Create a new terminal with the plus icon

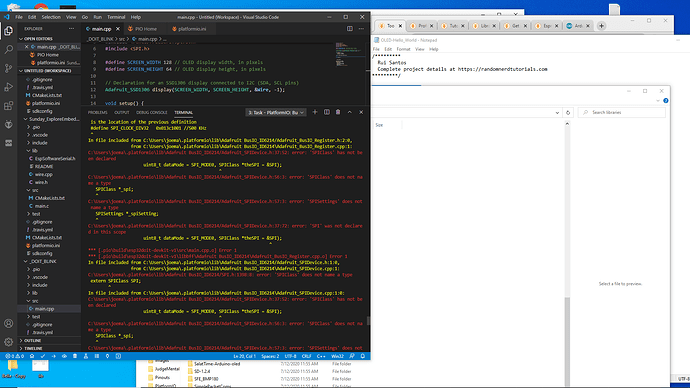pyautogui.click(x=315, y=112)
